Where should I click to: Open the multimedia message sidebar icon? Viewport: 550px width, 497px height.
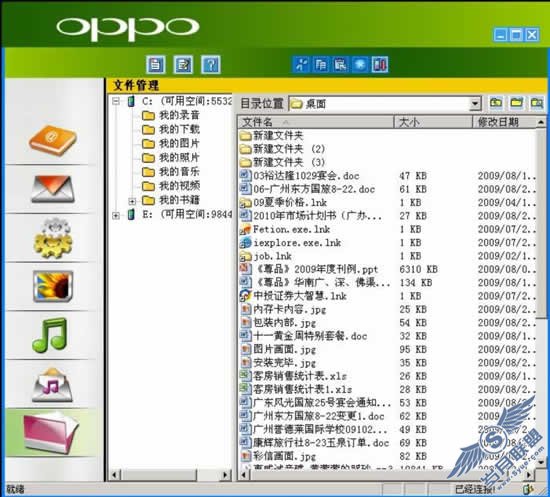(52, 385)
